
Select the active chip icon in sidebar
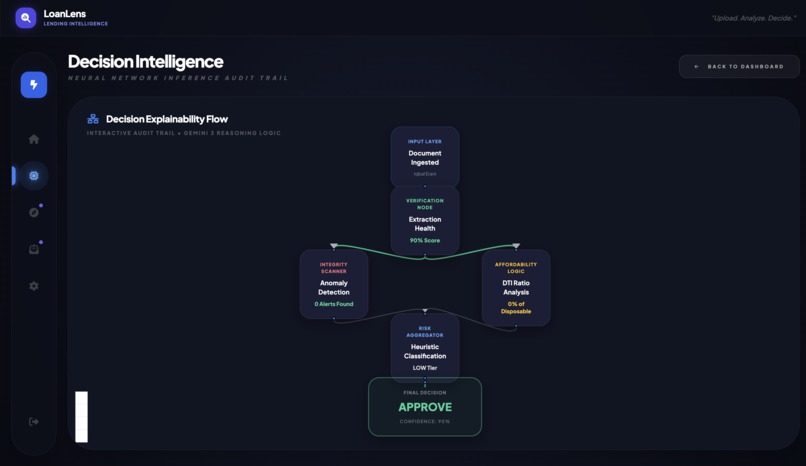[34, 176]
